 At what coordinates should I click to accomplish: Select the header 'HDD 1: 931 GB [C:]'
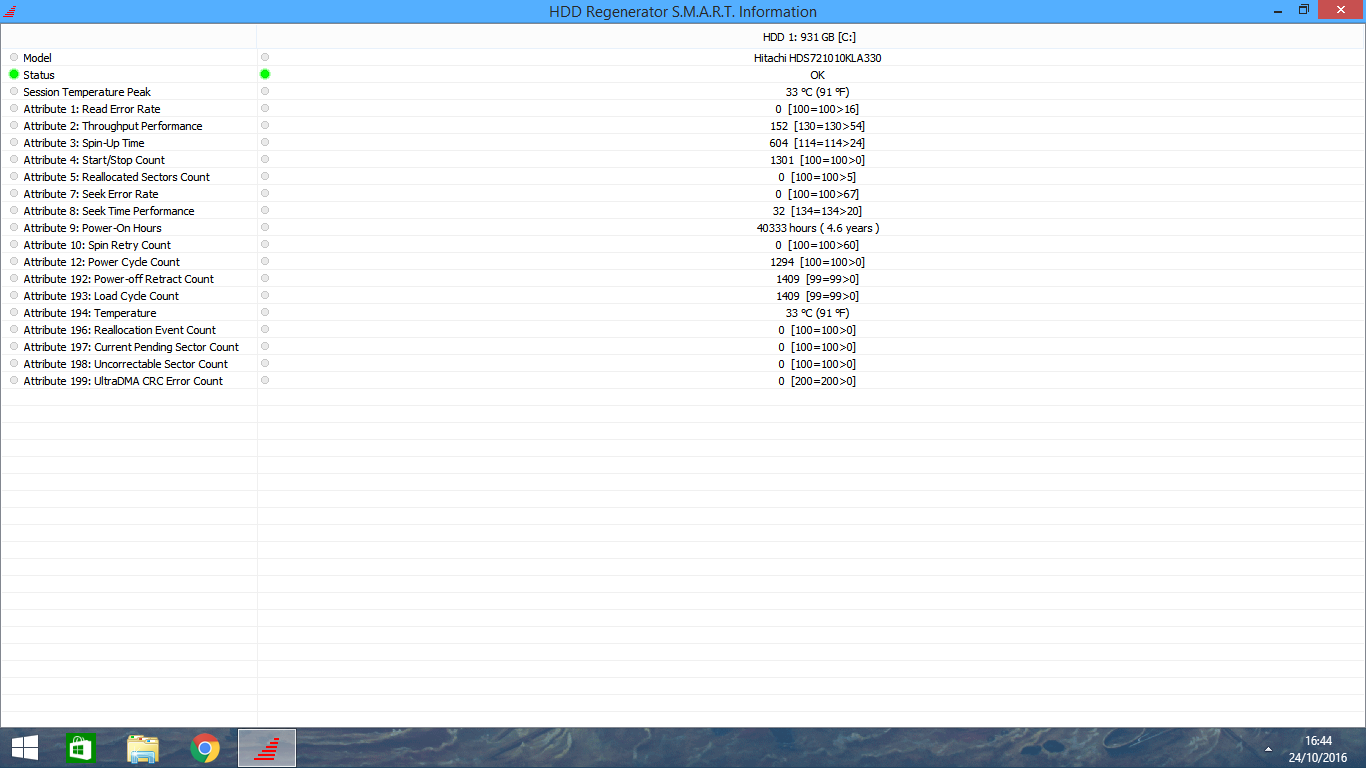pyautogui.click(x=809, y=37)
